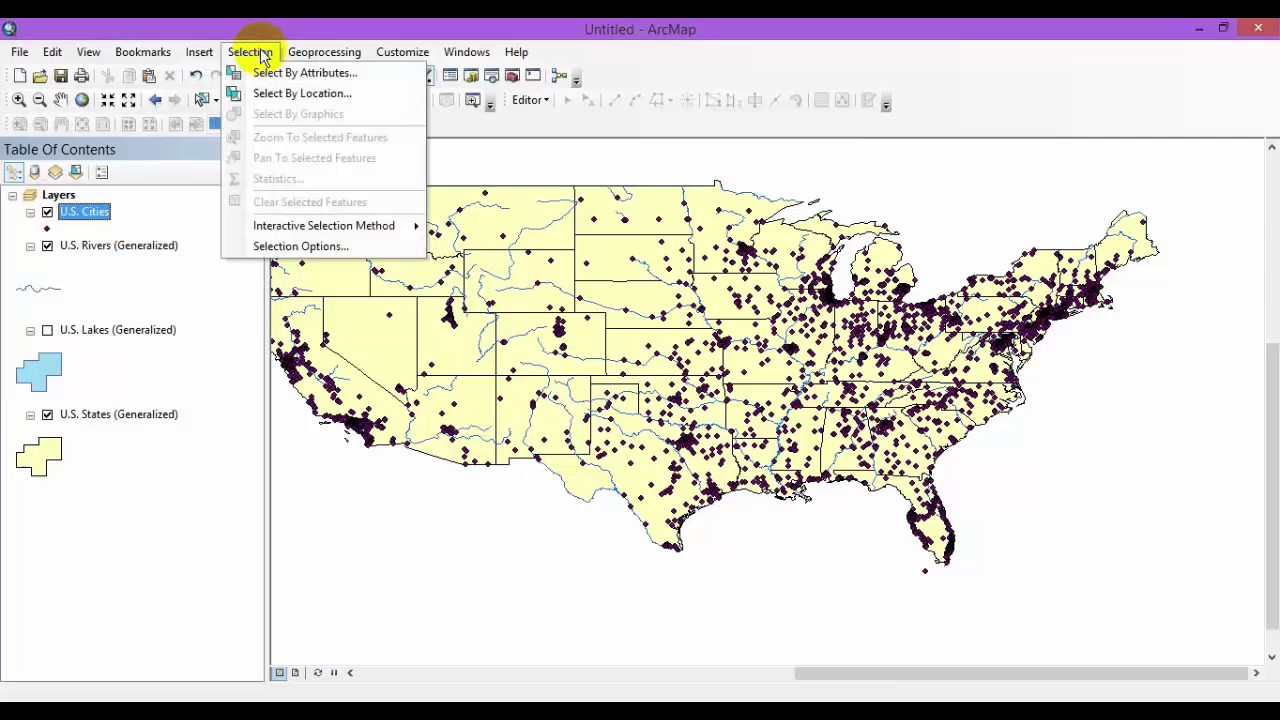The width and height of the screenshot is (1280, 720).
Task: Collapse the U.S. States (Generalized) legend
Action: click(x=30, y=415)
